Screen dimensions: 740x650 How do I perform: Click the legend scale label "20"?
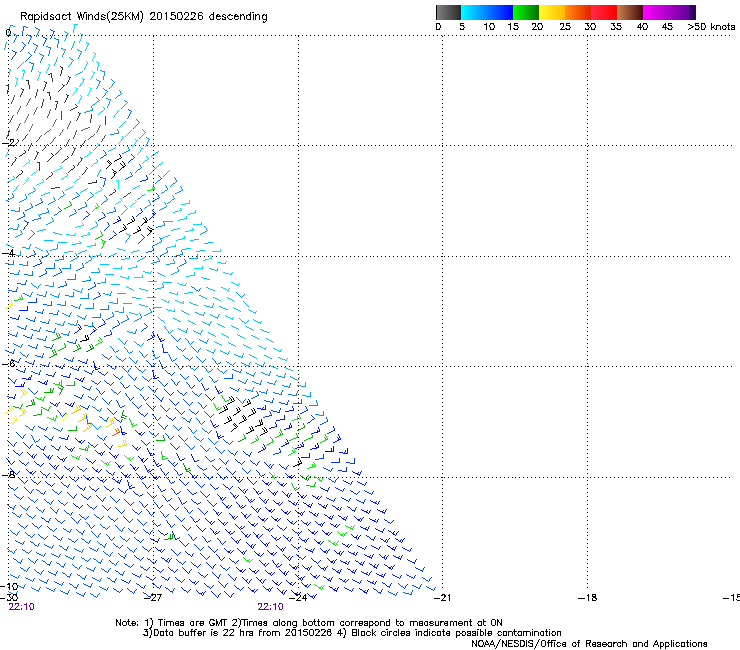(537, 27)
